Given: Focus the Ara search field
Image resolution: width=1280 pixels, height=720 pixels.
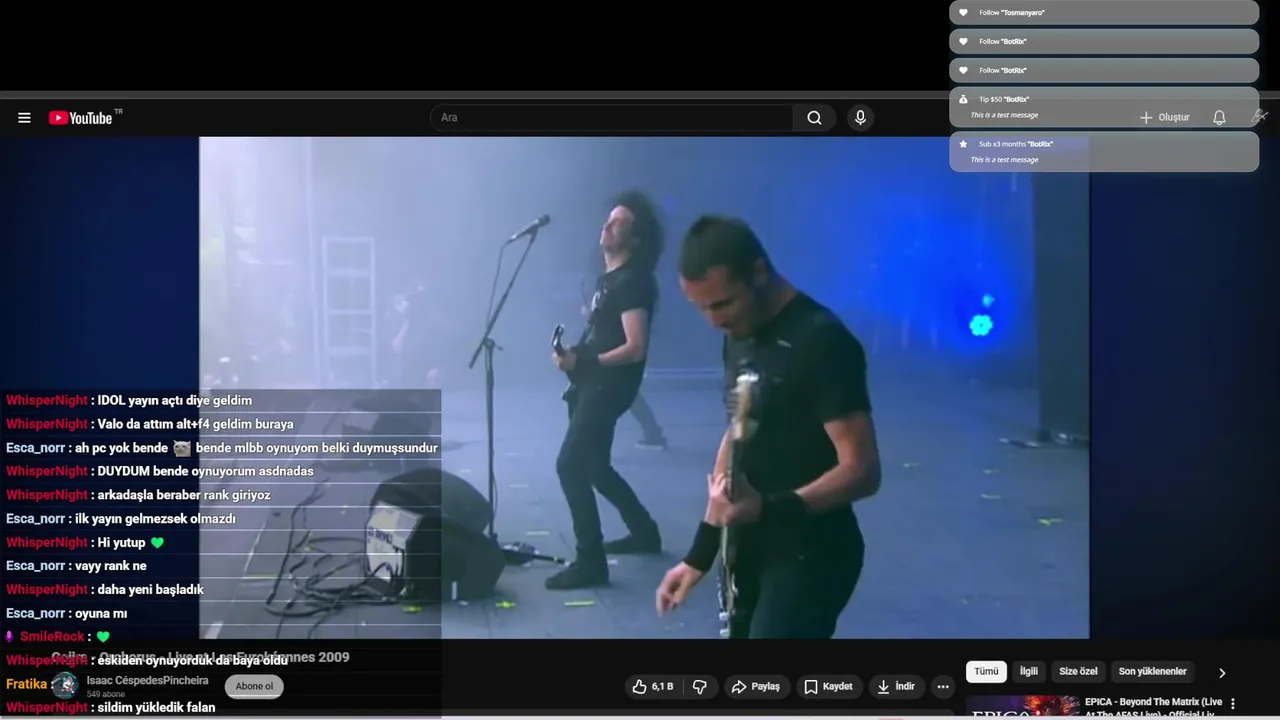Looking at the screenshot, I should click(612, 118).
